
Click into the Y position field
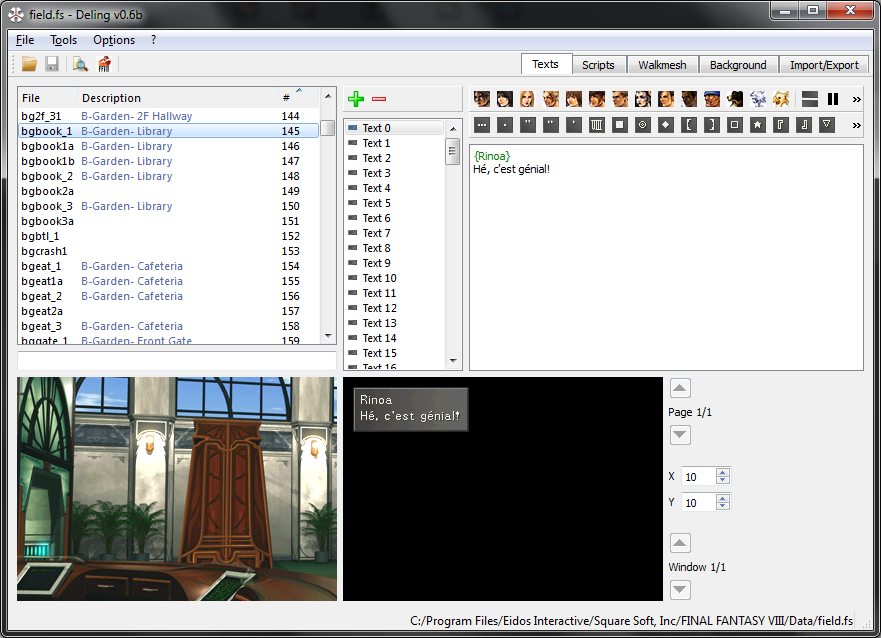point(698,502)
